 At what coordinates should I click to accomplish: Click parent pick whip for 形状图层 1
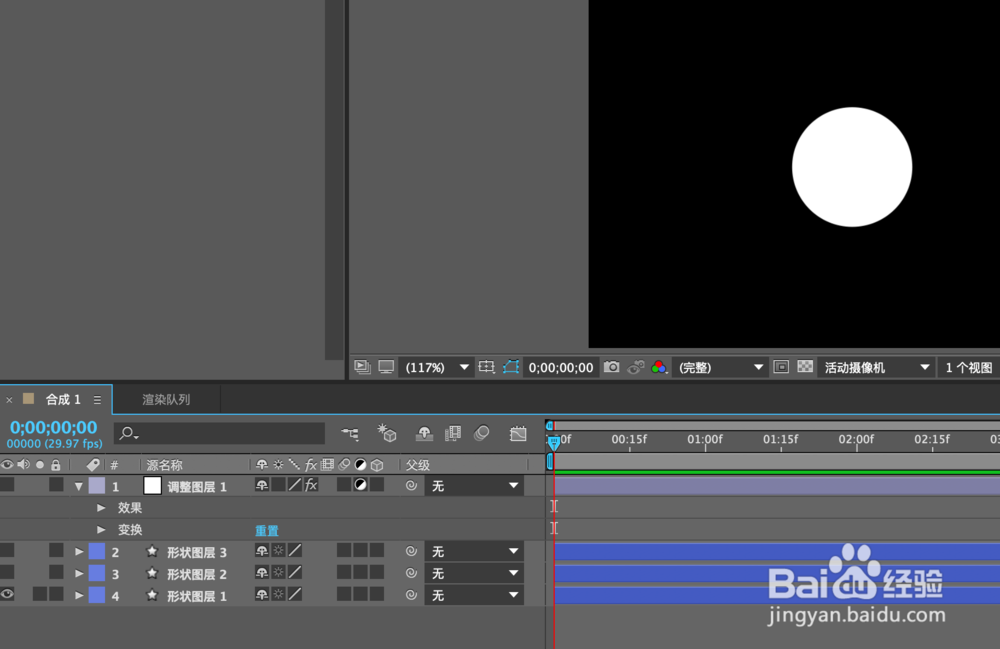[411, 595]
